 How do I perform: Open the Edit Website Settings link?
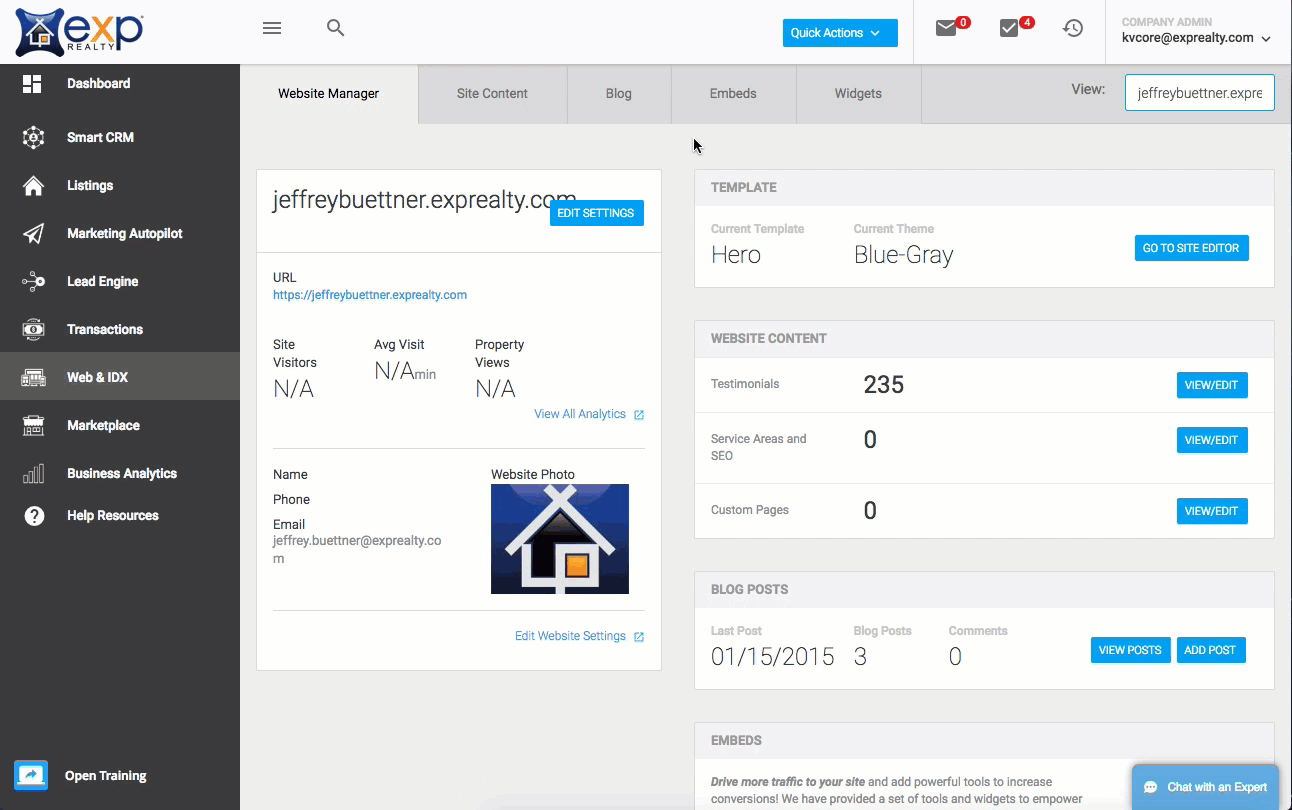[570, 636]
